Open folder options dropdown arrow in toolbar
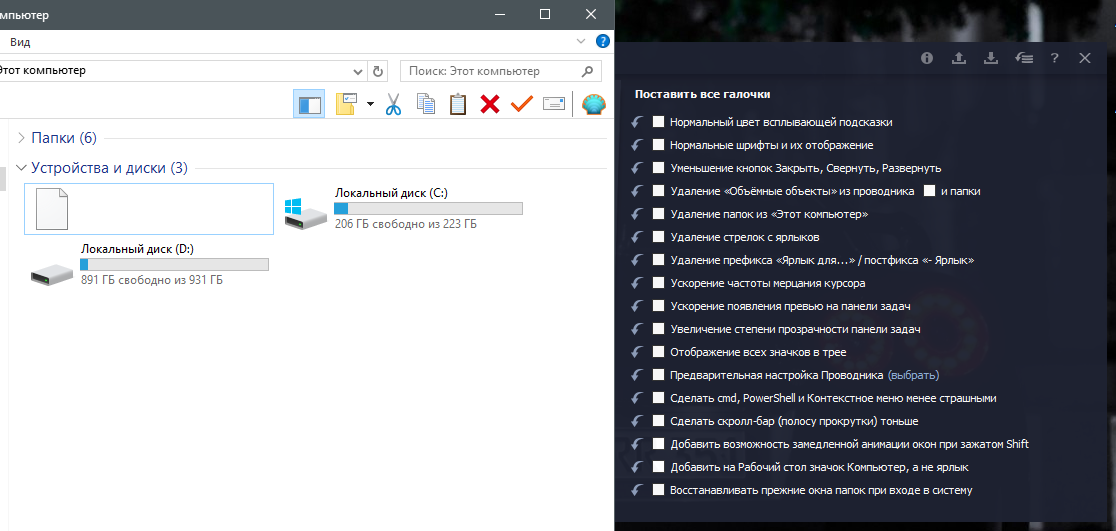1116x531 pixels. point(370,105)
